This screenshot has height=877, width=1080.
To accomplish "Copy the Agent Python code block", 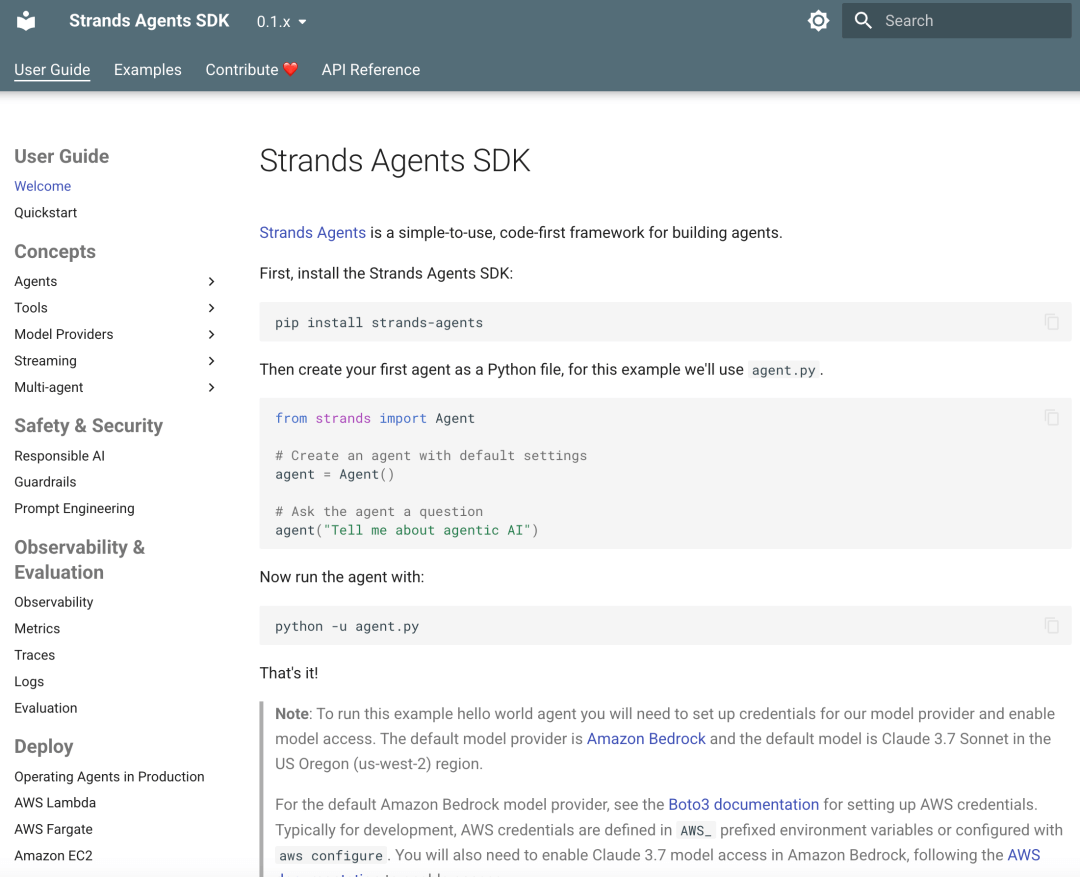I will (1051, 418).
